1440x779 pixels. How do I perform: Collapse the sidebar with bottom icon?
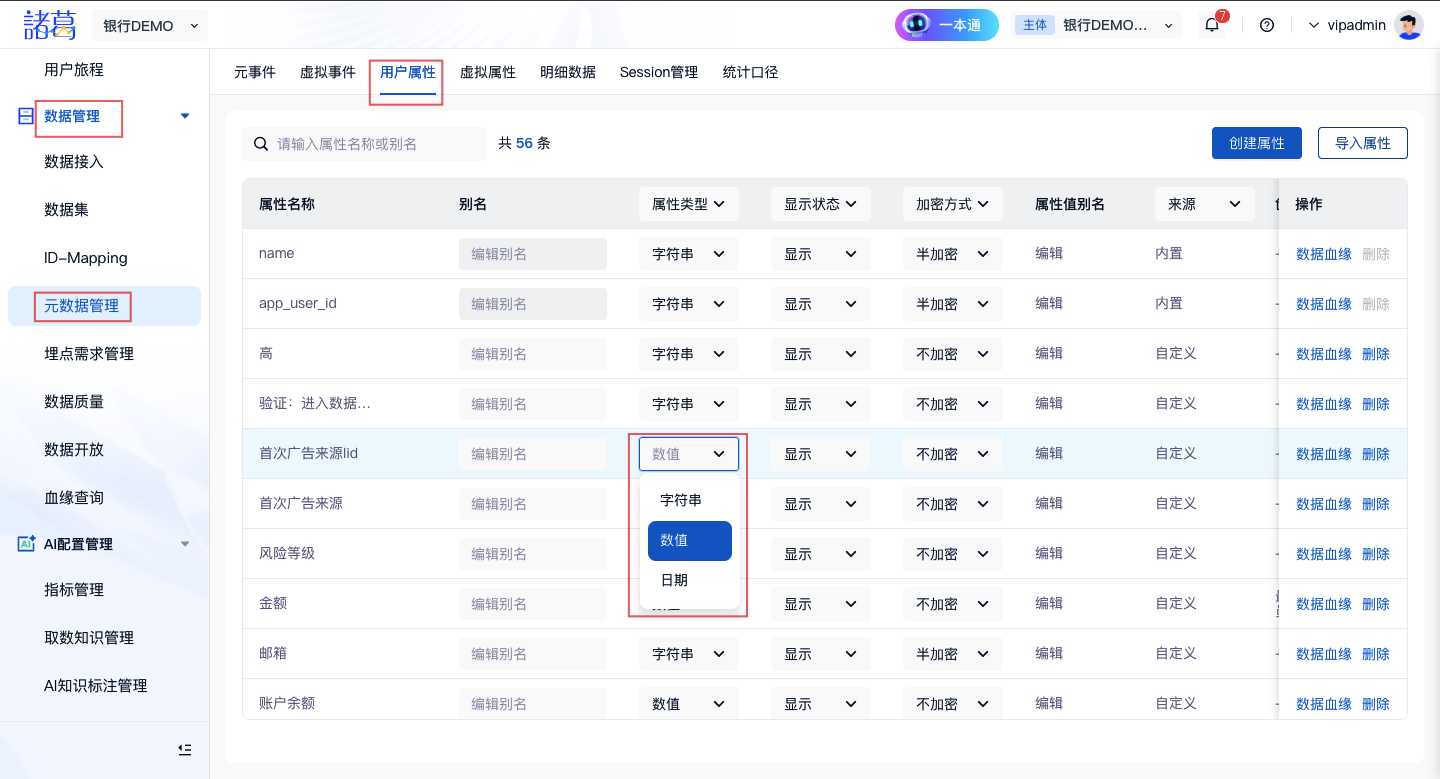point(184,750)
